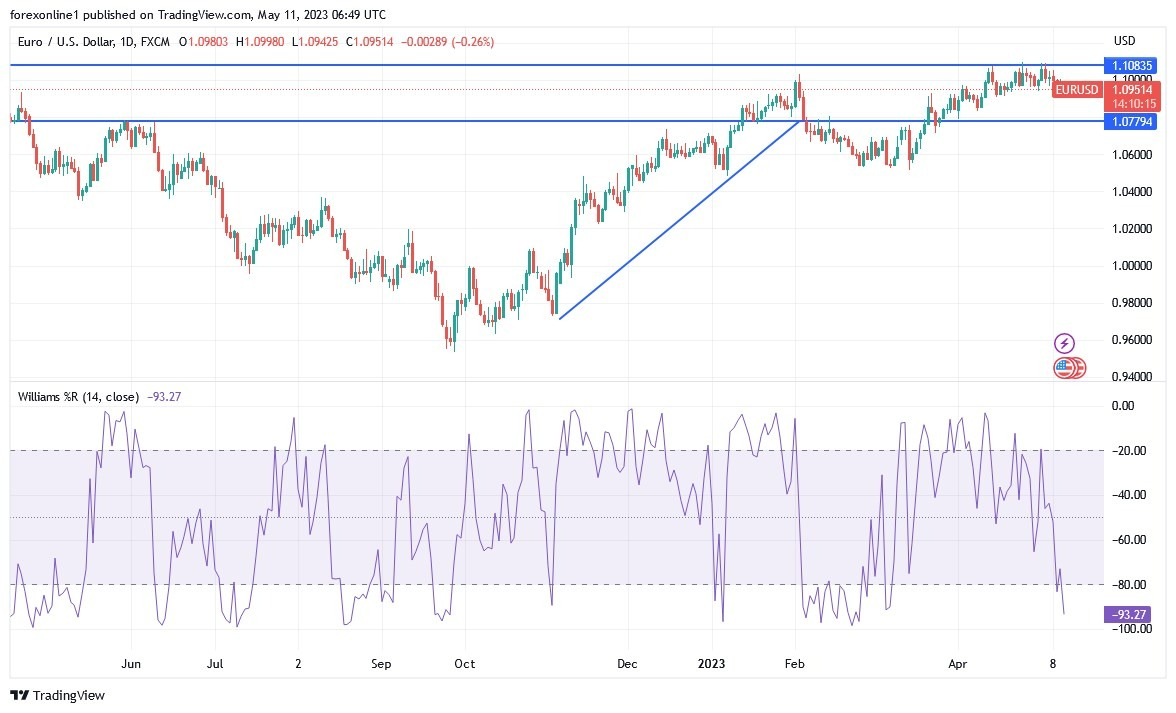This screenshot has height=713, width=1176.
Task: Click the purple lightning trade icon on chart
Action: coord(1066,343)
